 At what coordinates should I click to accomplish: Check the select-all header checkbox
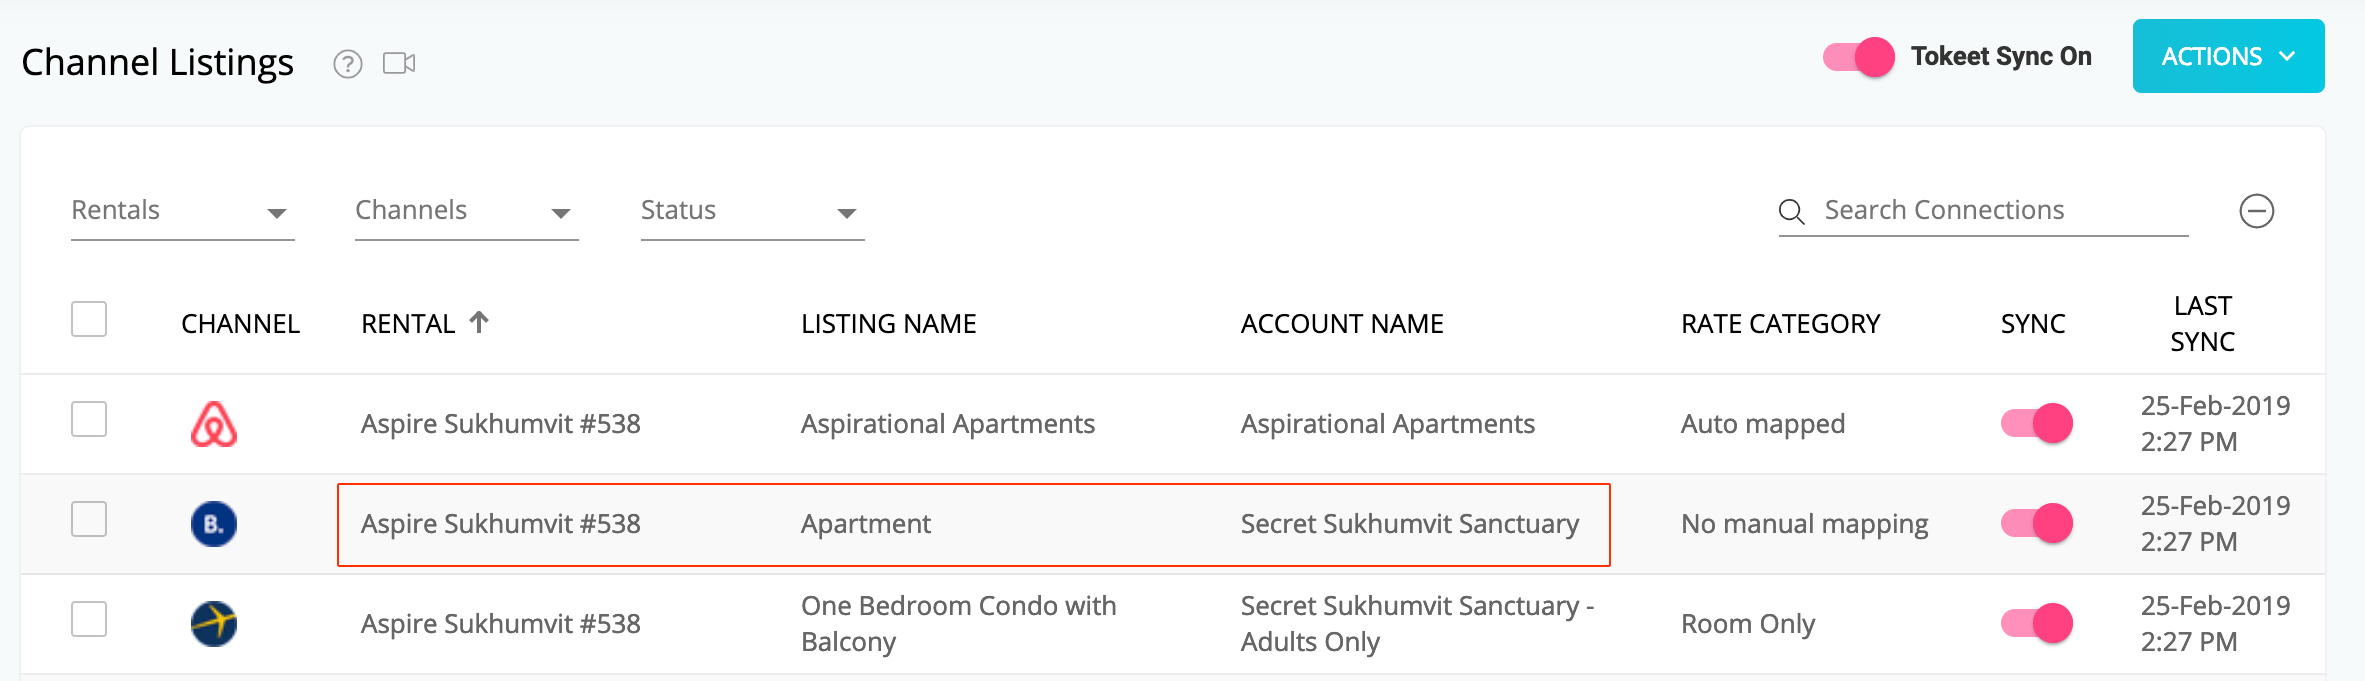point(89,320)
